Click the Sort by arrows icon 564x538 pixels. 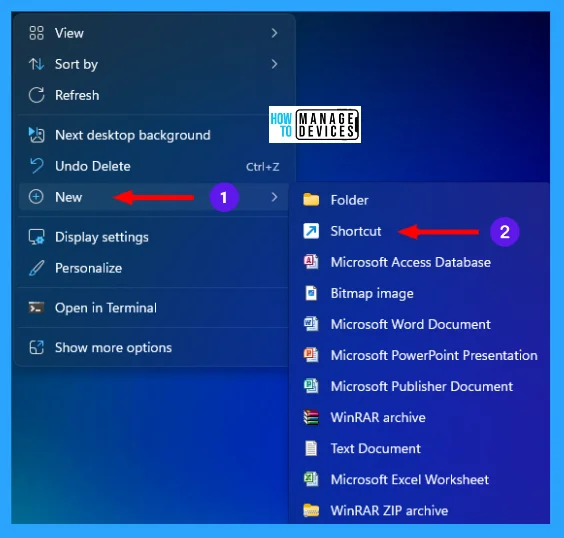coord(36,64)
